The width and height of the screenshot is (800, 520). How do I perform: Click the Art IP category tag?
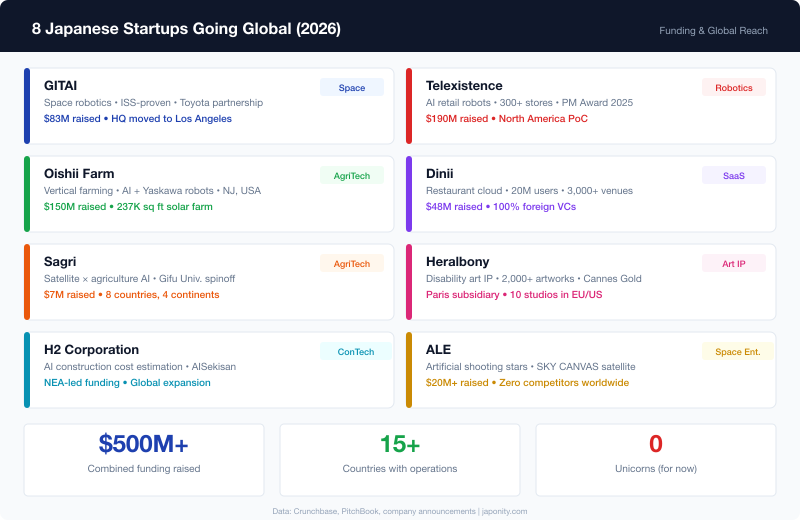pyautogui.click(x=734, y=263)
